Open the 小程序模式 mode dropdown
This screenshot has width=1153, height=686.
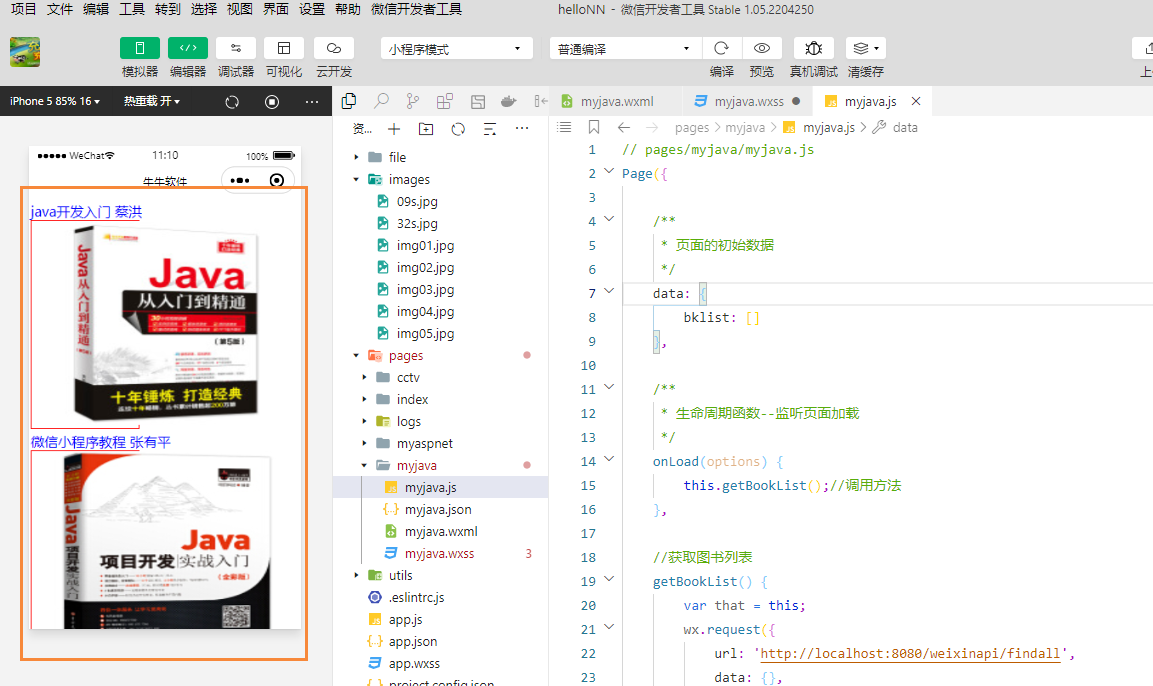[x=456, y=49]
